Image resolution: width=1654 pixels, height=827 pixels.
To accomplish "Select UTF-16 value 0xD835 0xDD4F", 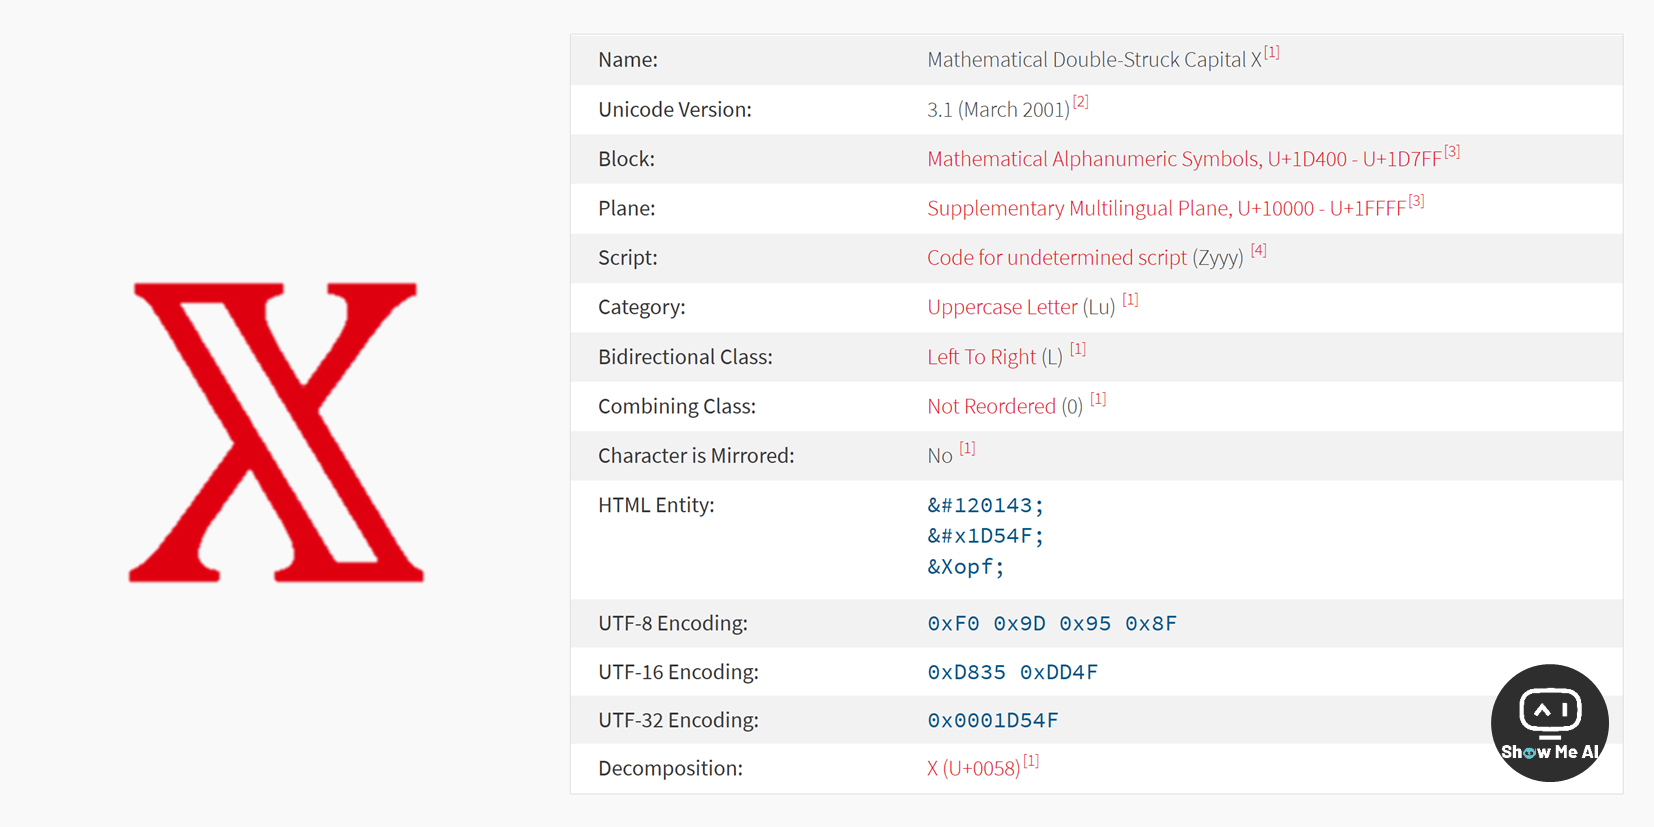I will (x=1012, y=672).
